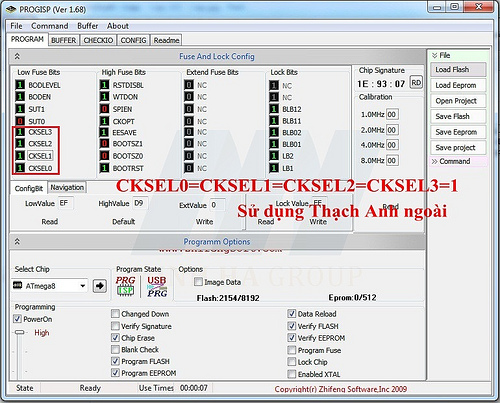This screenshot has height=403, width=500.
Task: Toggle the SUT0 low fuse bit indicator
Action: coord(20,121)
